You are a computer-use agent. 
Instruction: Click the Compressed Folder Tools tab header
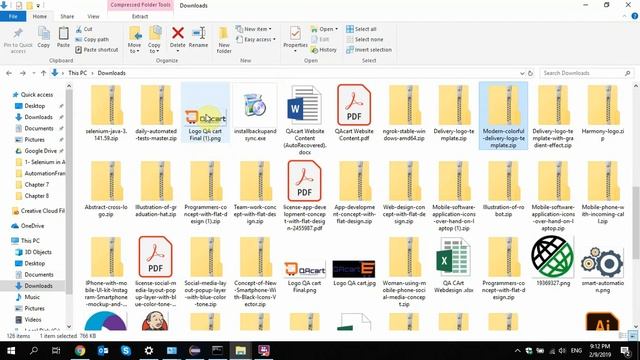click(140, 5)
